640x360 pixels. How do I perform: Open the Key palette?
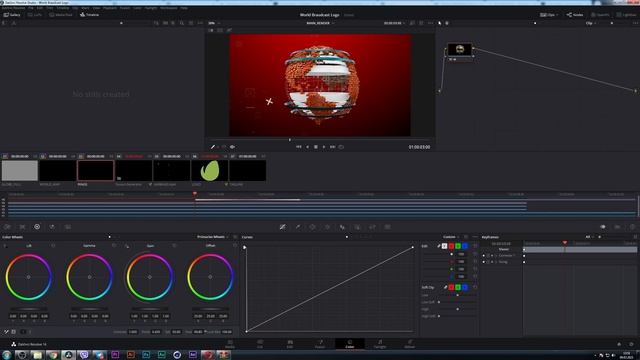coord(357,227)
